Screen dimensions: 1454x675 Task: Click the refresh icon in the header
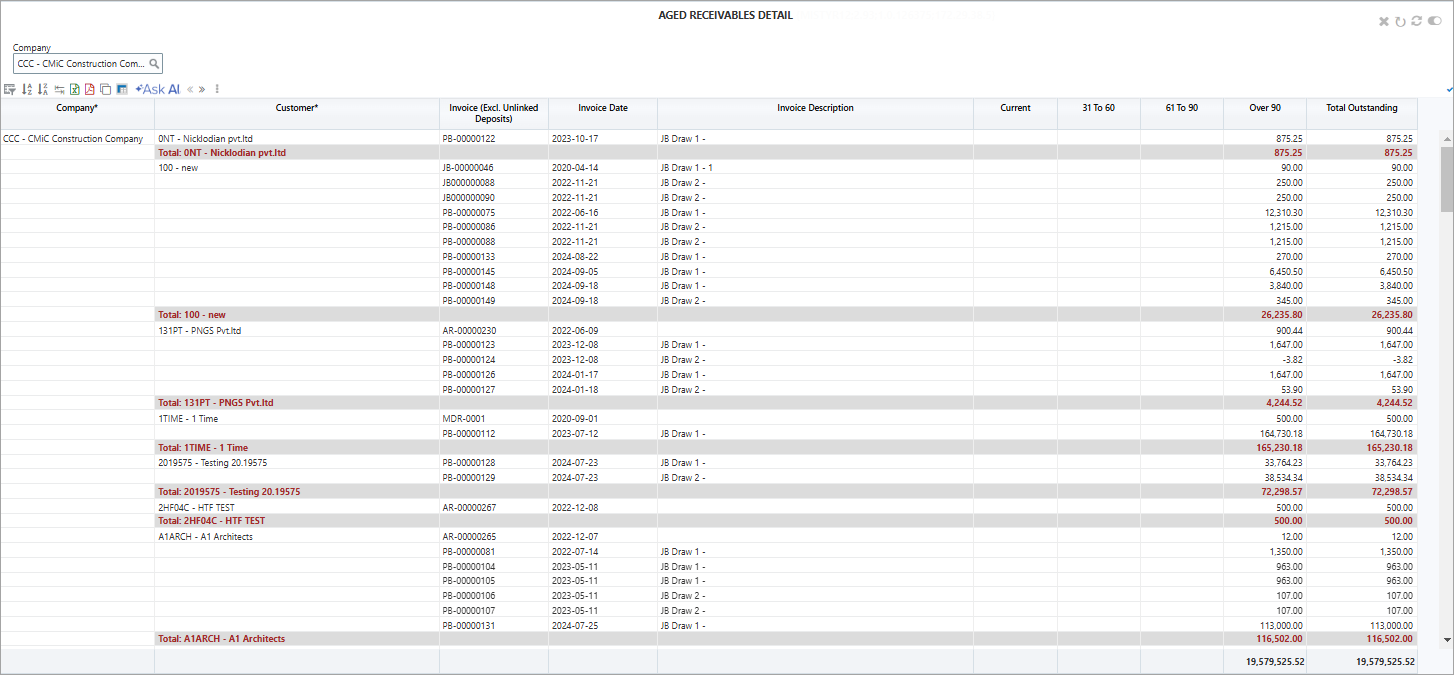[x=1416, y=21]
